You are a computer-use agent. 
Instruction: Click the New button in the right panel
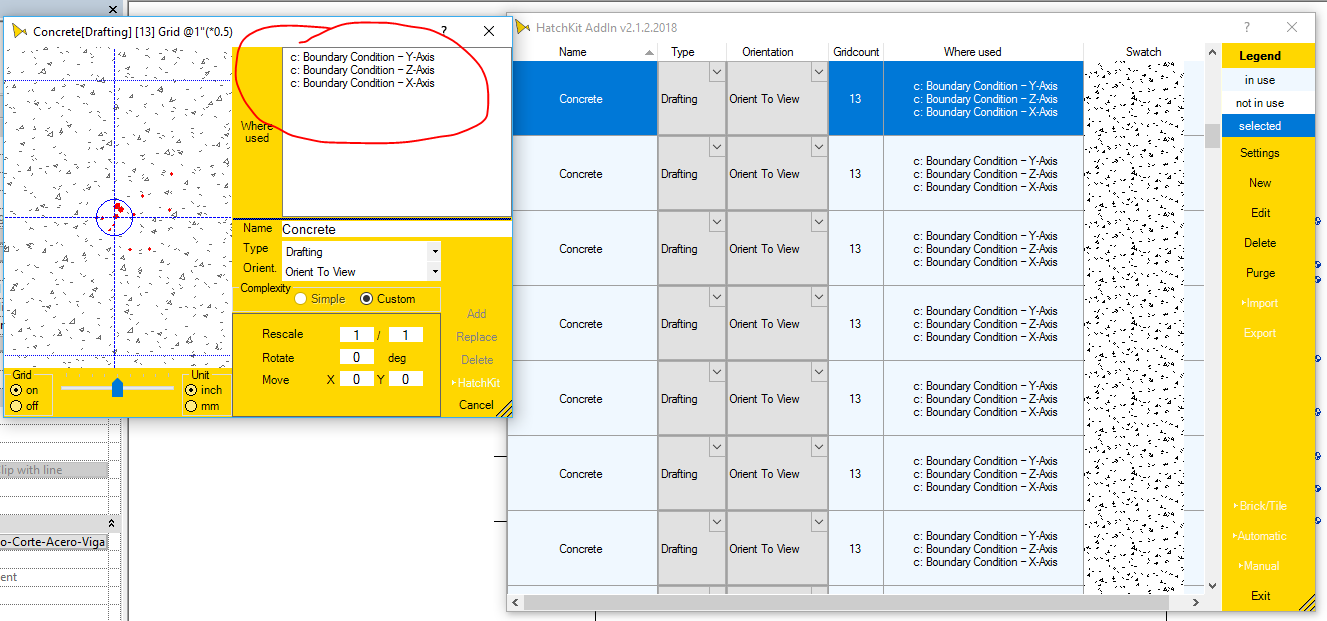pos(1259,182)
